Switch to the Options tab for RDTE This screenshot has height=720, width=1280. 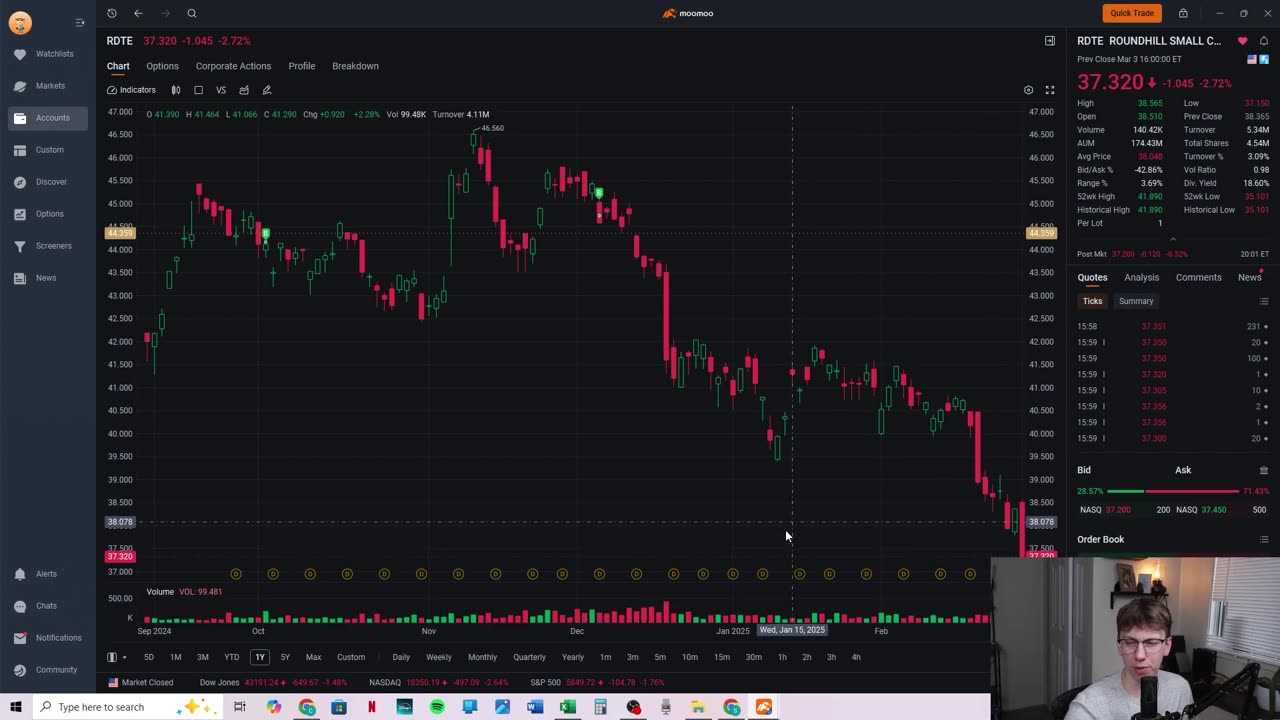[x=162, y=66]
